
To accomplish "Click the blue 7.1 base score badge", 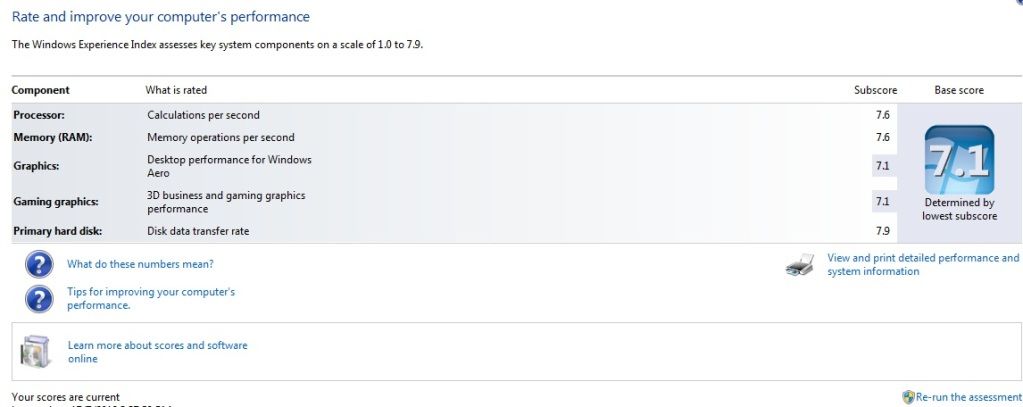I will click(959, 160).
